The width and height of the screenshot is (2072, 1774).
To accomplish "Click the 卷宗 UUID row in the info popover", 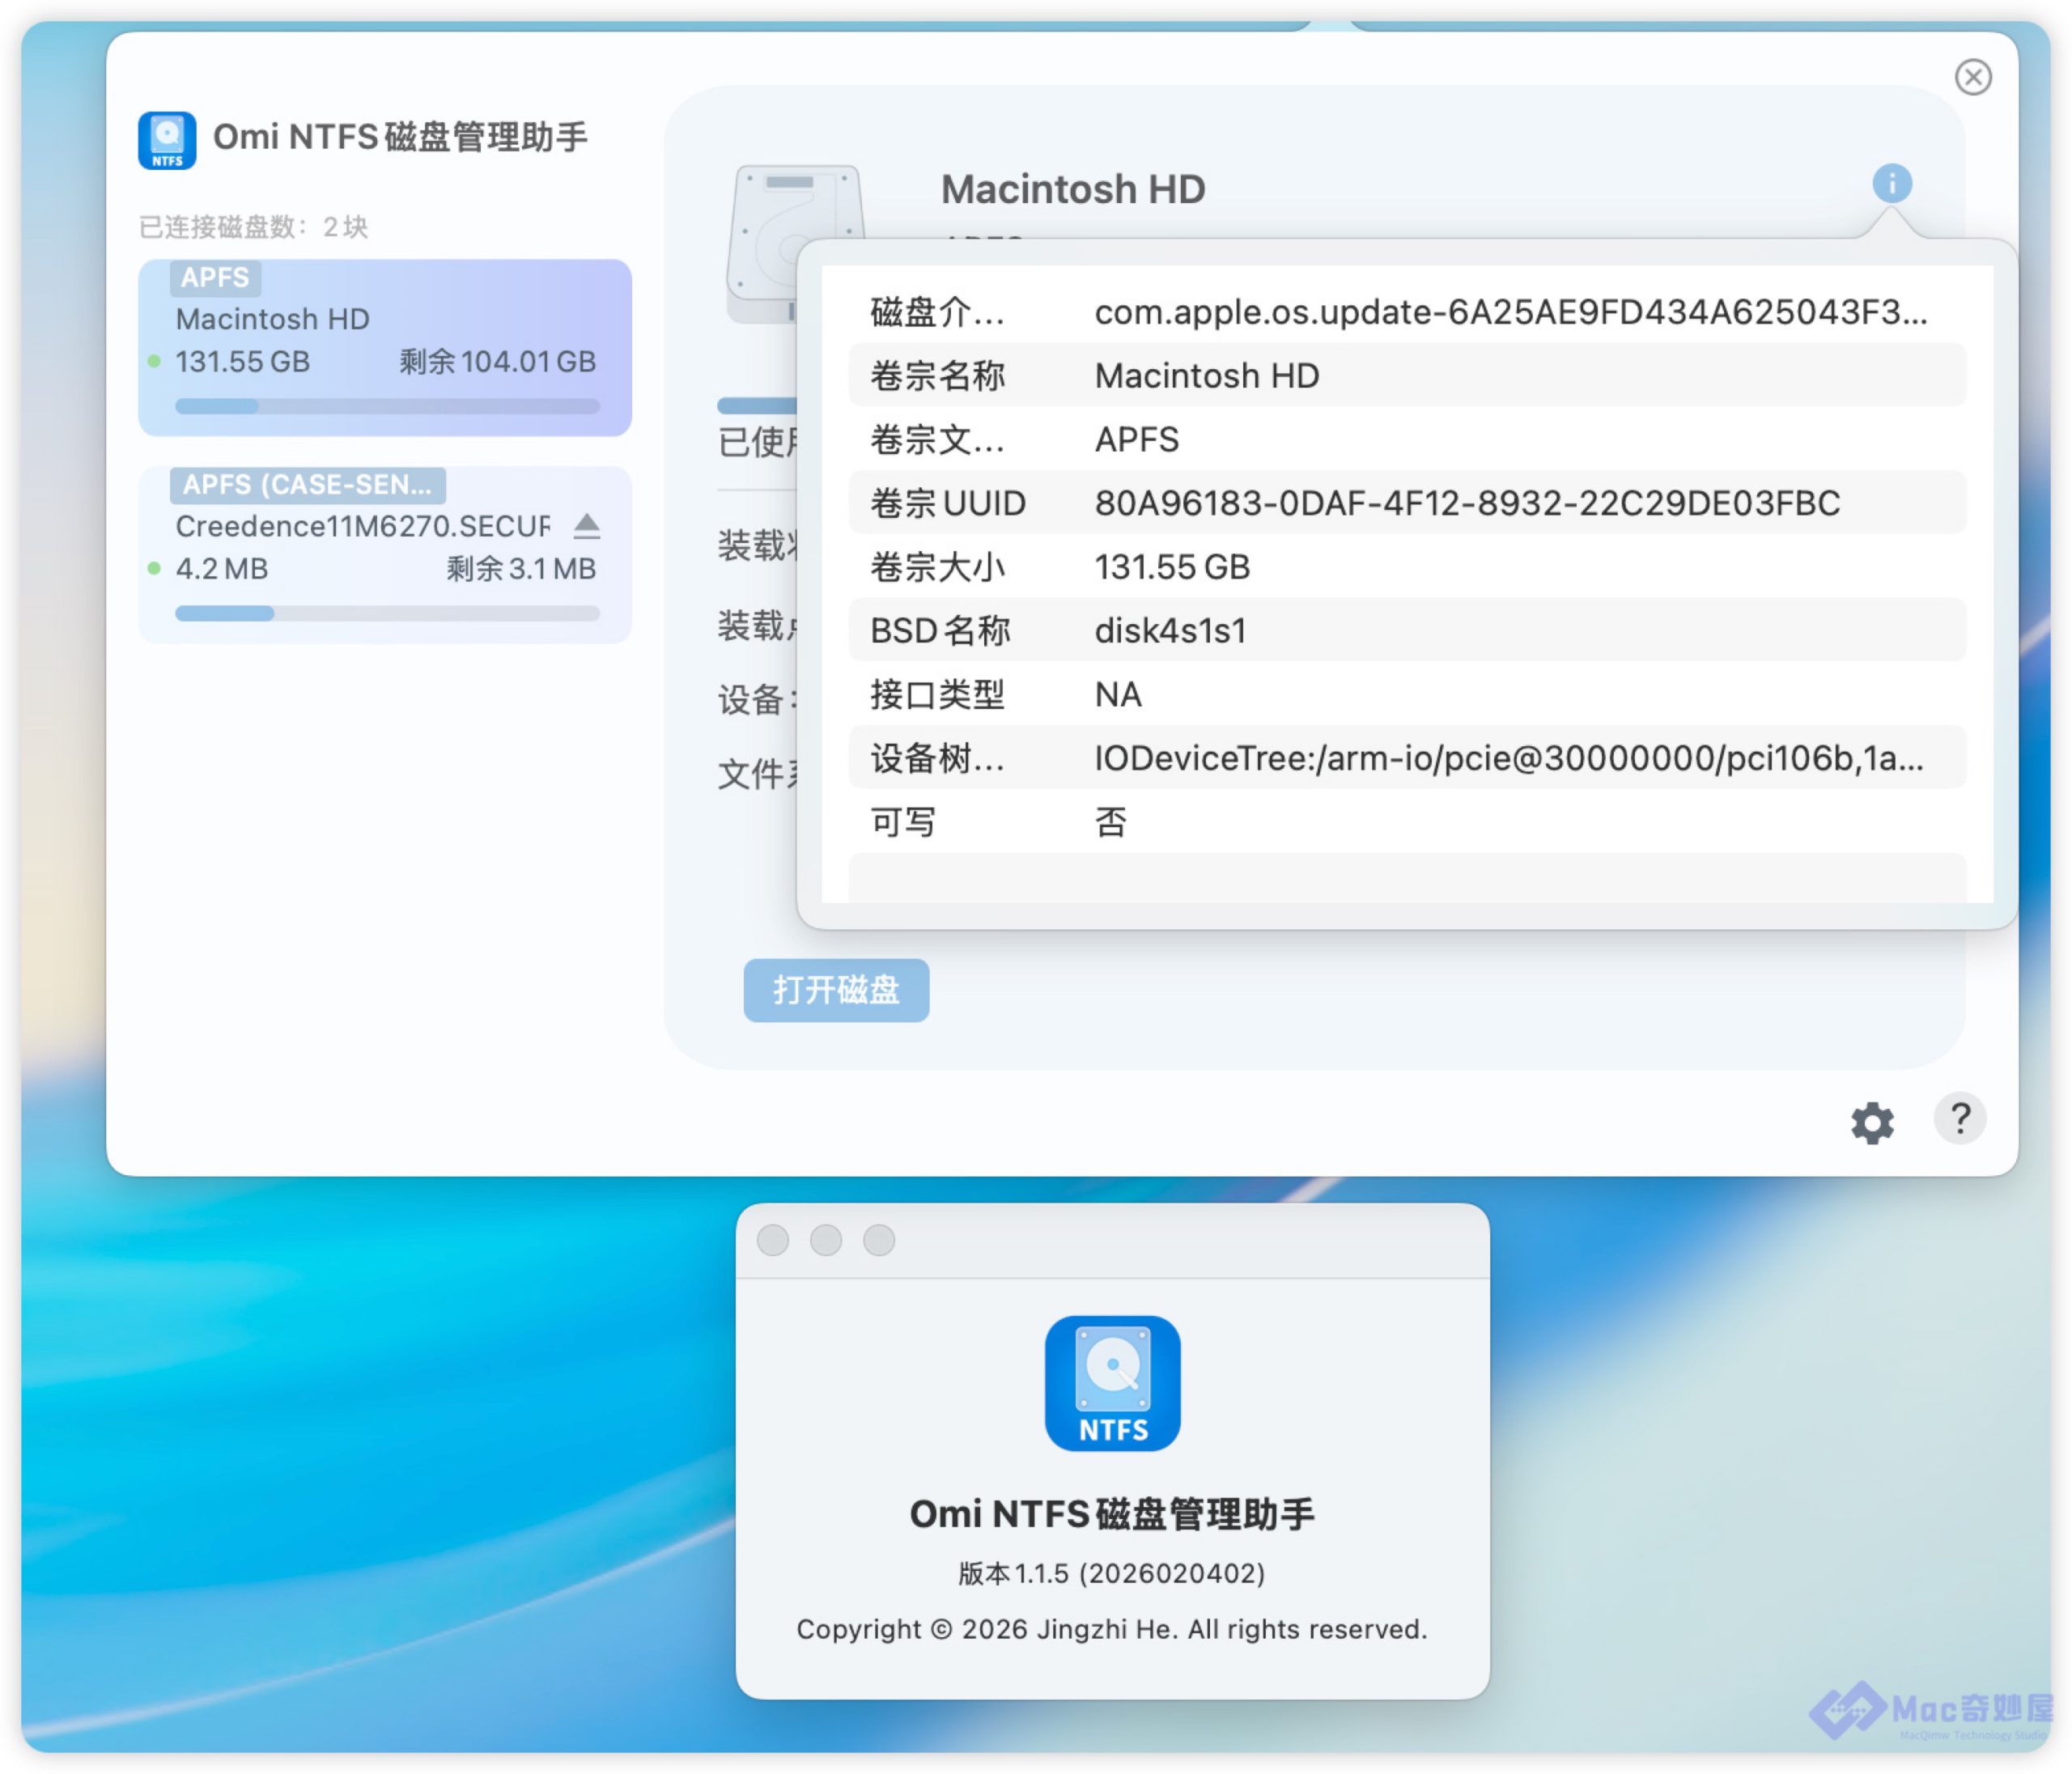I will pos(1406,503).
